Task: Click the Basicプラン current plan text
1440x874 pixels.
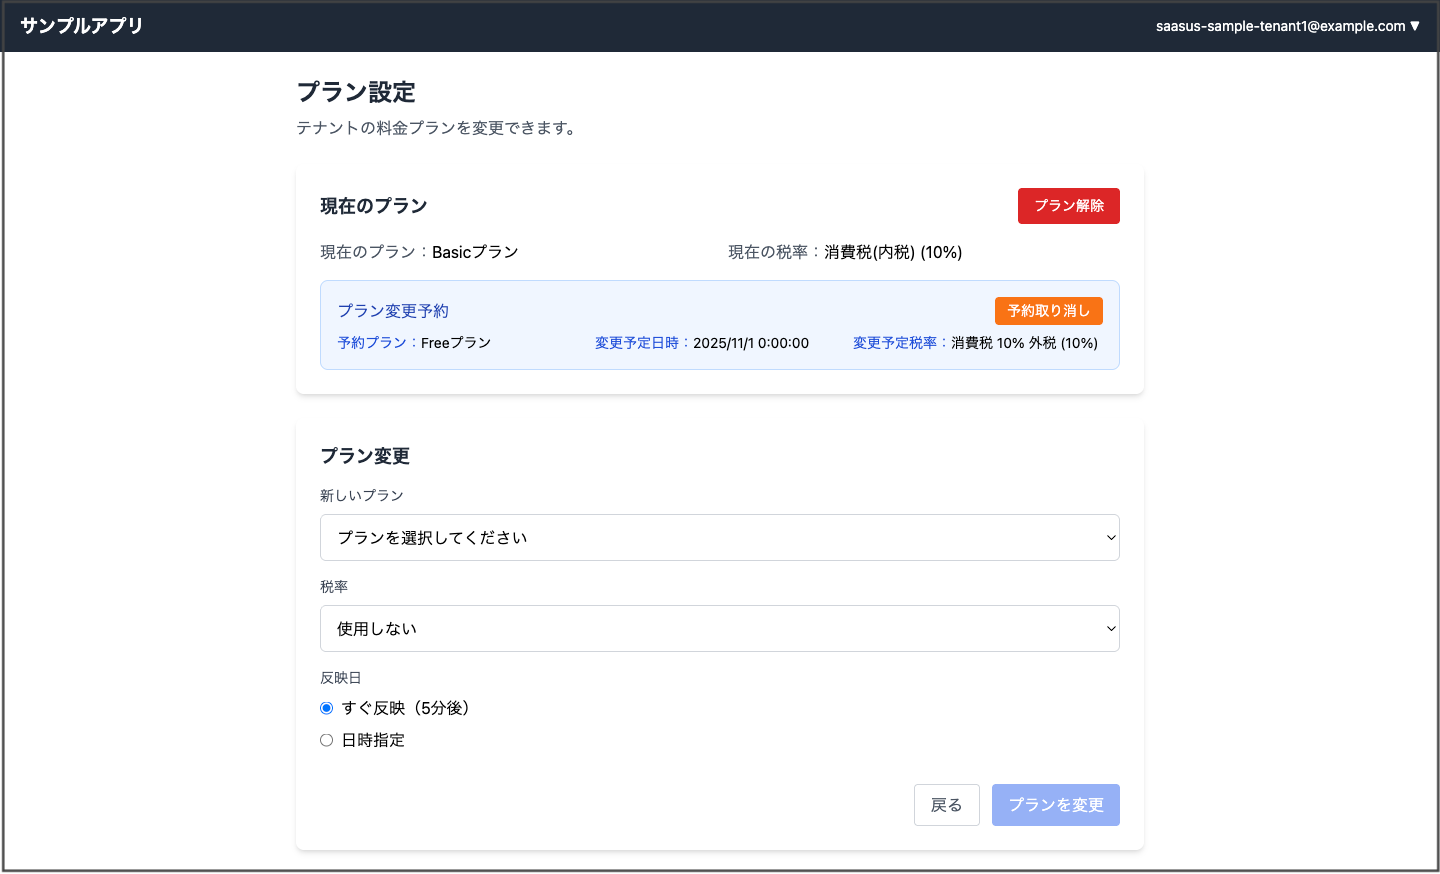Action: click(475, 252)
